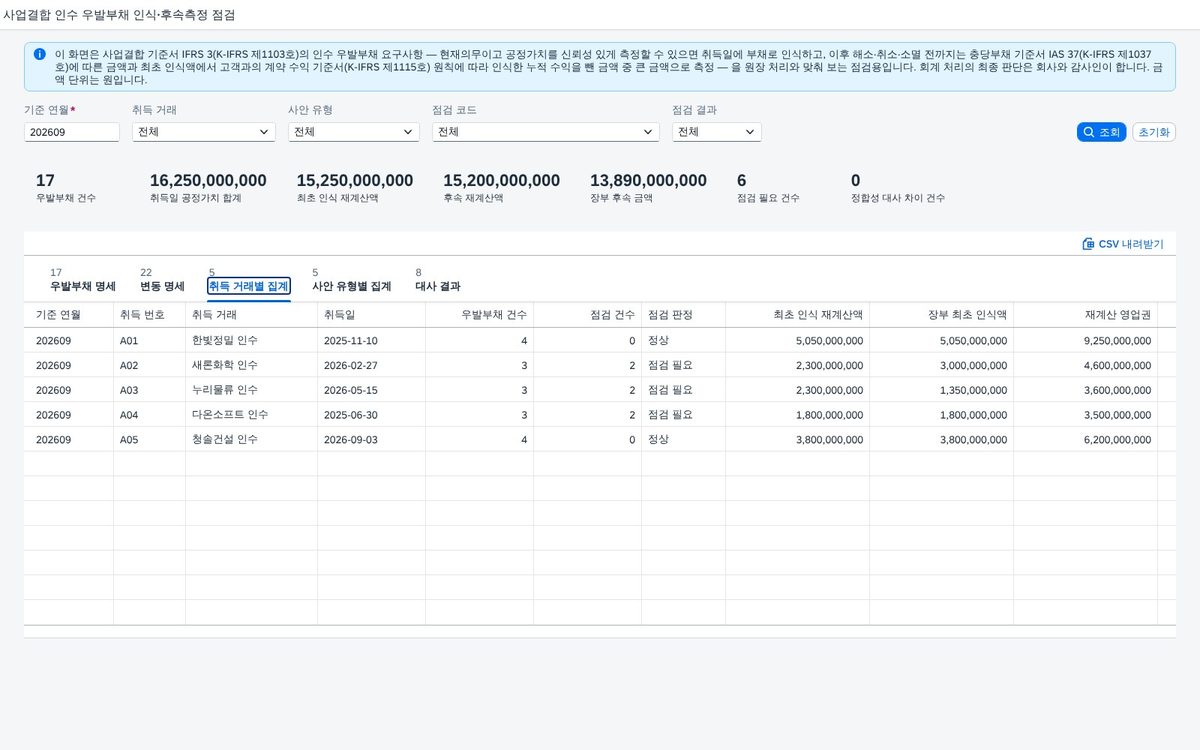Select the amount 1,350,000,000 cell
Image resolution: width=1200 pixels, height=750 pixels.
942,390
